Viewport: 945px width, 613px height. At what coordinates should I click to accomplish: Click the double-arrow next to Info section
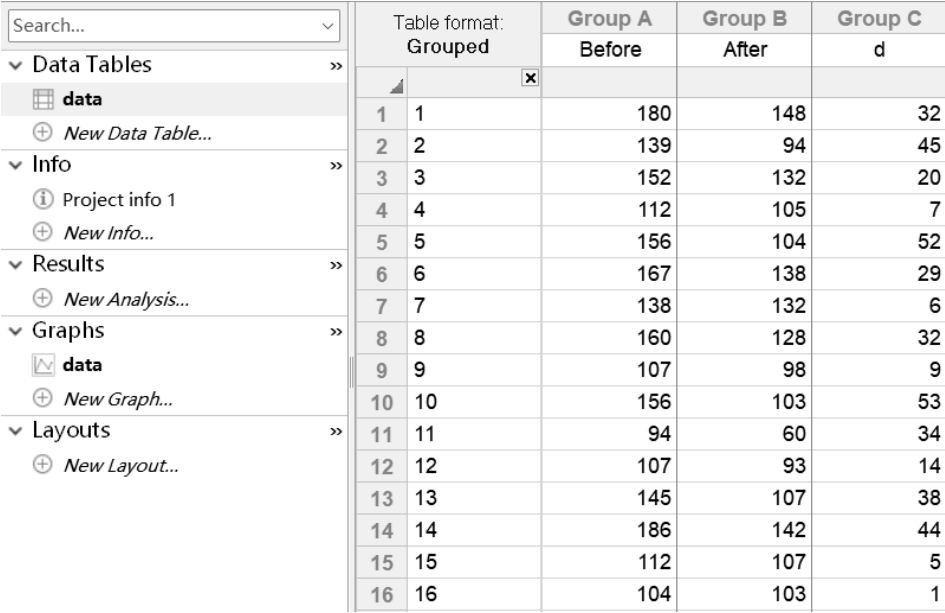pos(336,166)
